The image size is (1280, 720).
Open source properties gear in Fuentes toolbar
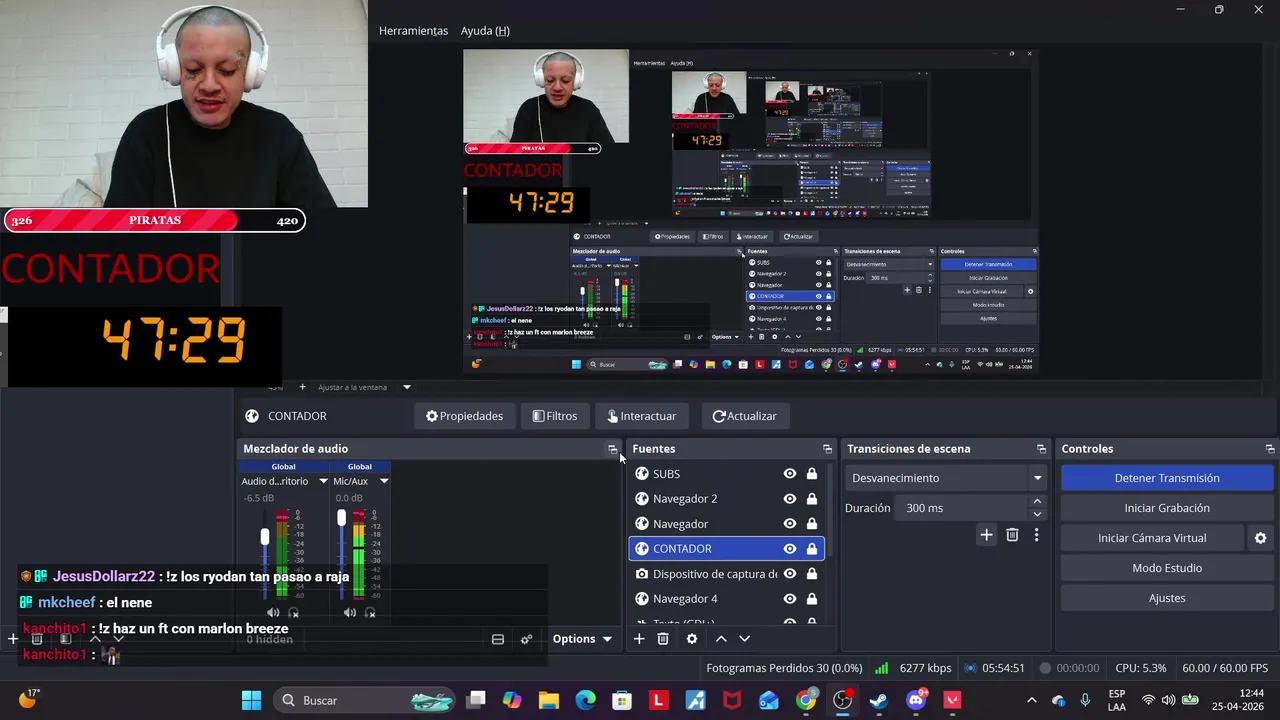point(691,639)
